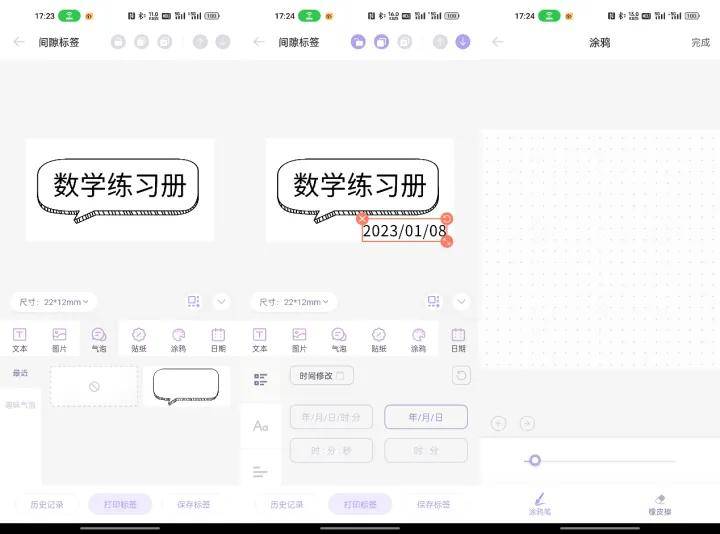Tap 文本 text tool in middle screen
This screenshot has width=720, height=534.
pyautogui.click(x=259, y=340)
